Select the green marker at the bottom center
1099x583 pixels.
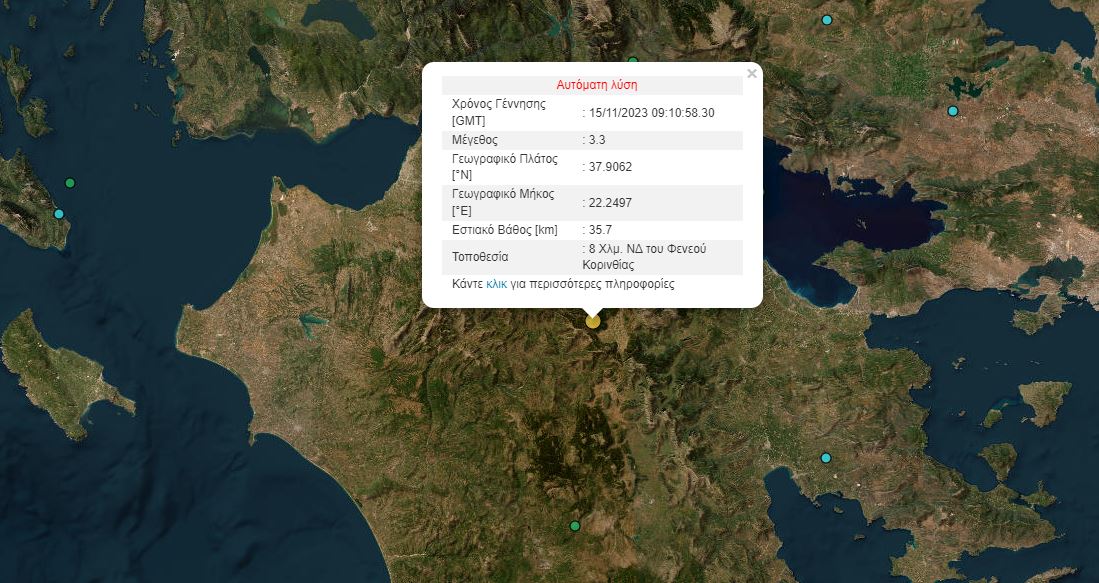tap(575, 524)
